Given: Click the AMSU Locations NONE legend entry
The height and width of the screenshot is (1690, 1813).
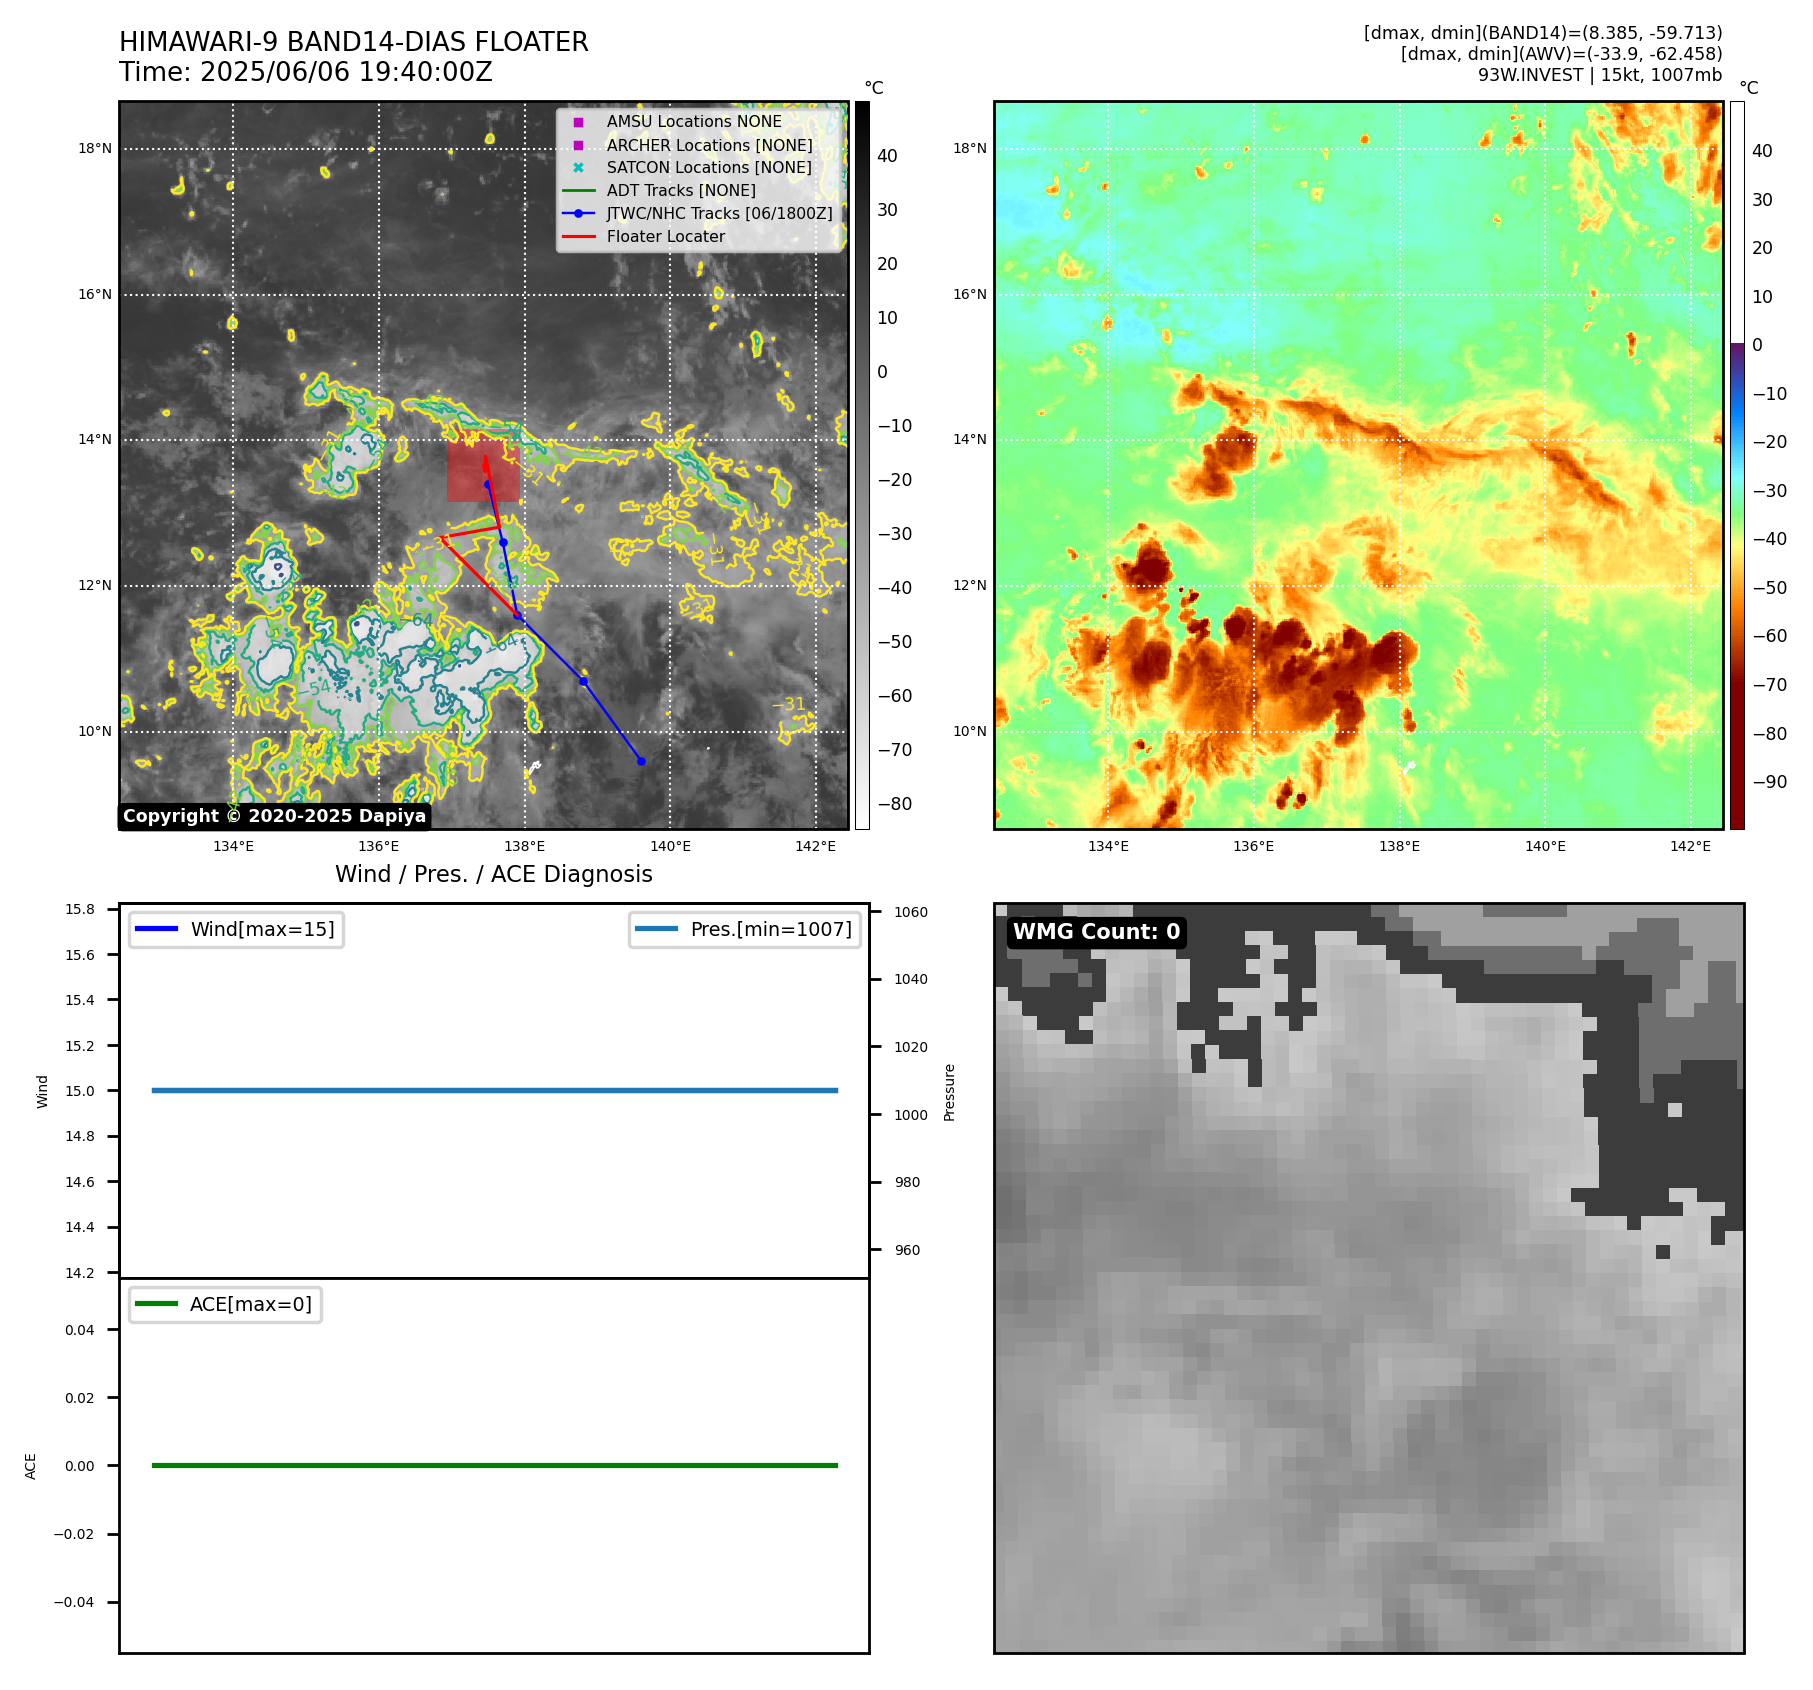Looking at the screenshot, I should coord(694,121).
